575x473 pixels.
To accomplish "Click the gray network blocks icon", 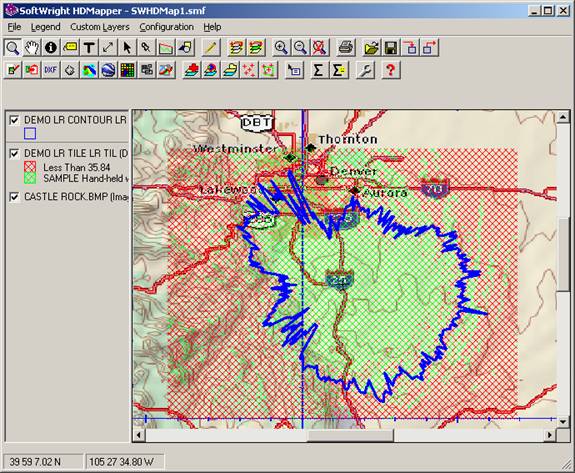I will click(146, 70).
